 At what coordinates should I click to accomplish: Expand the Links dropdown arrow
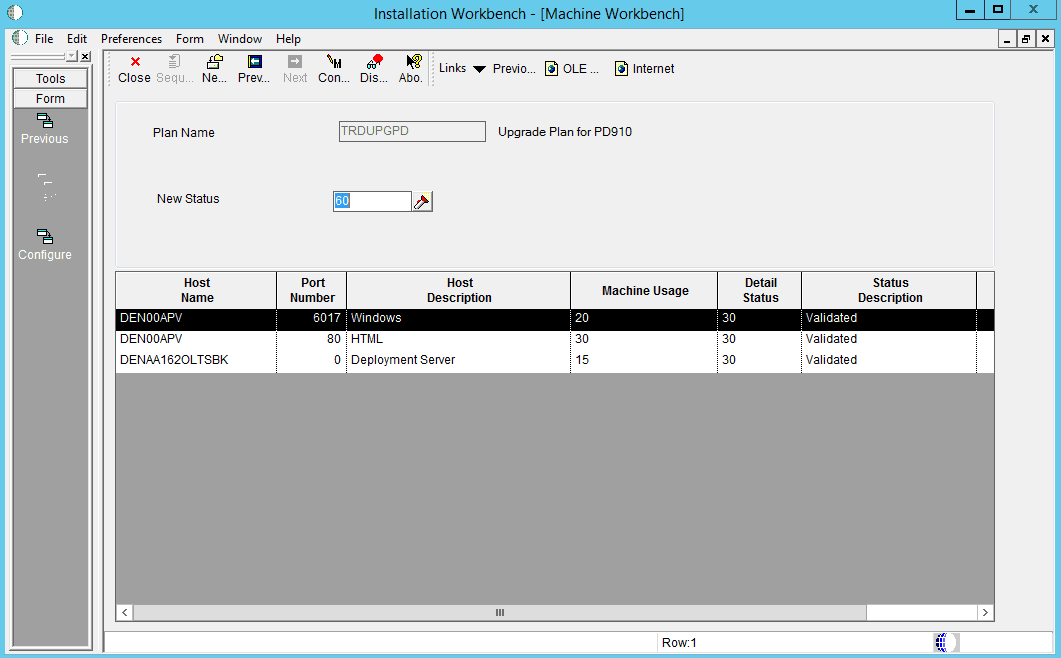479,69
